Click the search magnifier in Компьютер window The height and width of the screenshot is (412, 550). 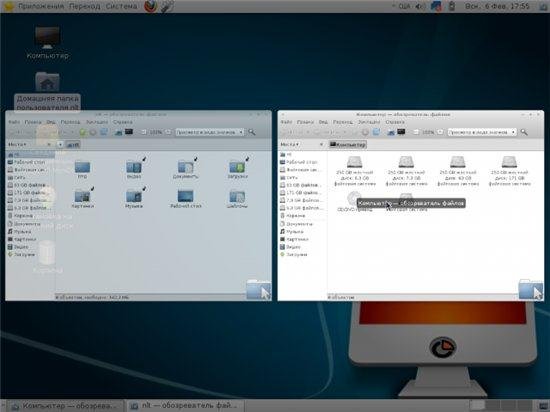click(524, 132)
